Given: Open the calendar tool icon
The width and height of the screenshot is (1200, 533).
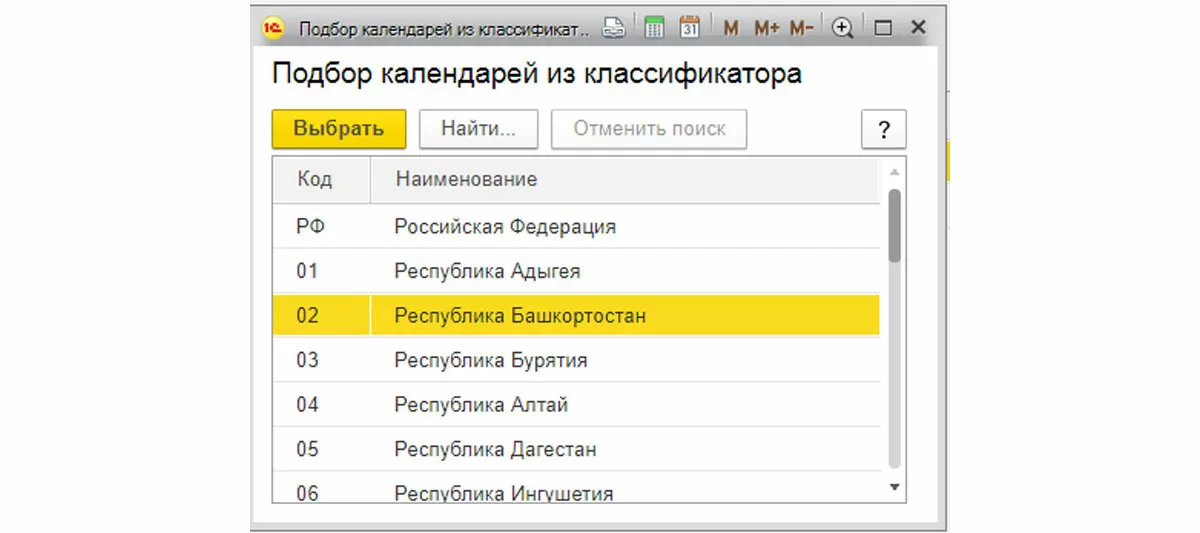Looking at the screenshot, I should (690, 28).
